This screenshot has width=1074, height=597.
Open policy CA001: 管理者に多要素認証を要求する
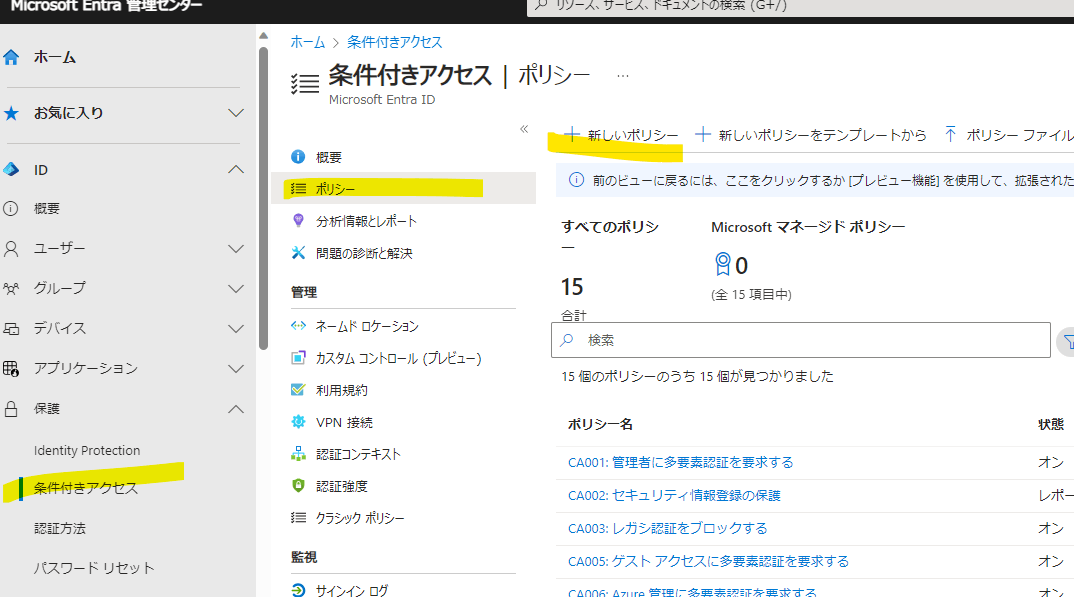click(x=680, y=463)
